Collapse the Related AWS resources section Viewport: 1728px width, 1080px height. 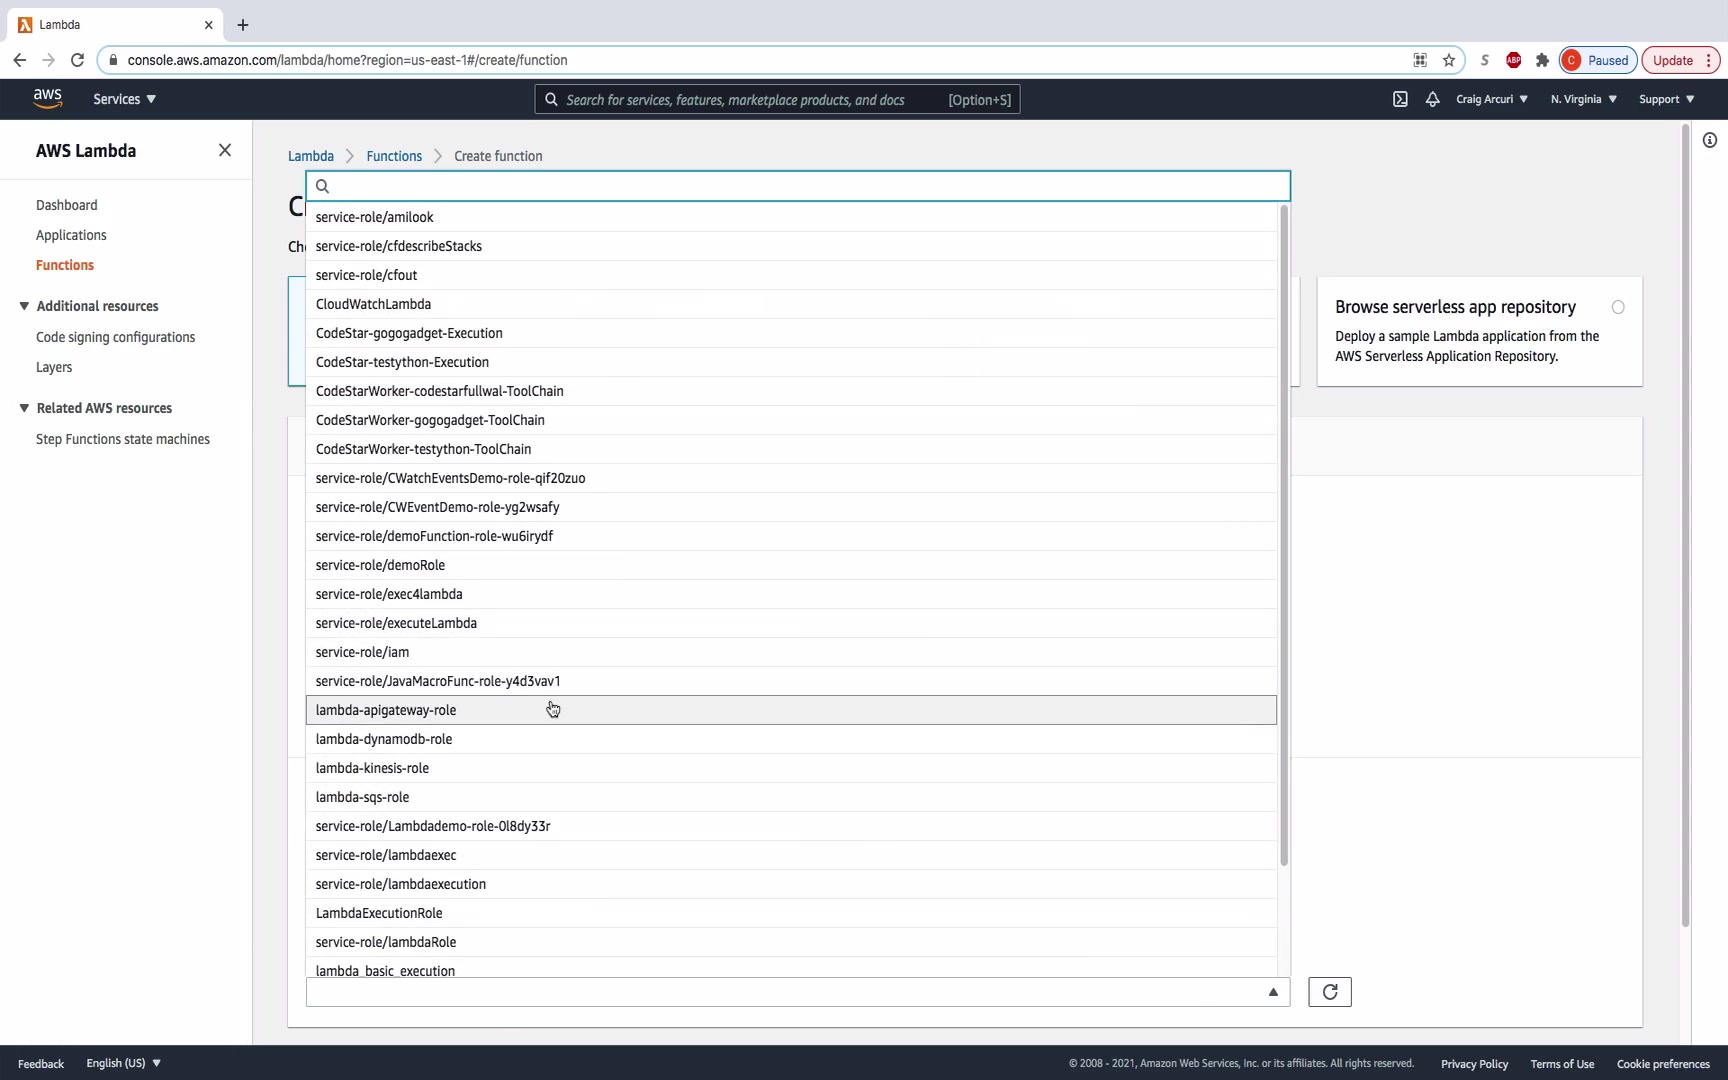(x=24, y=408)
